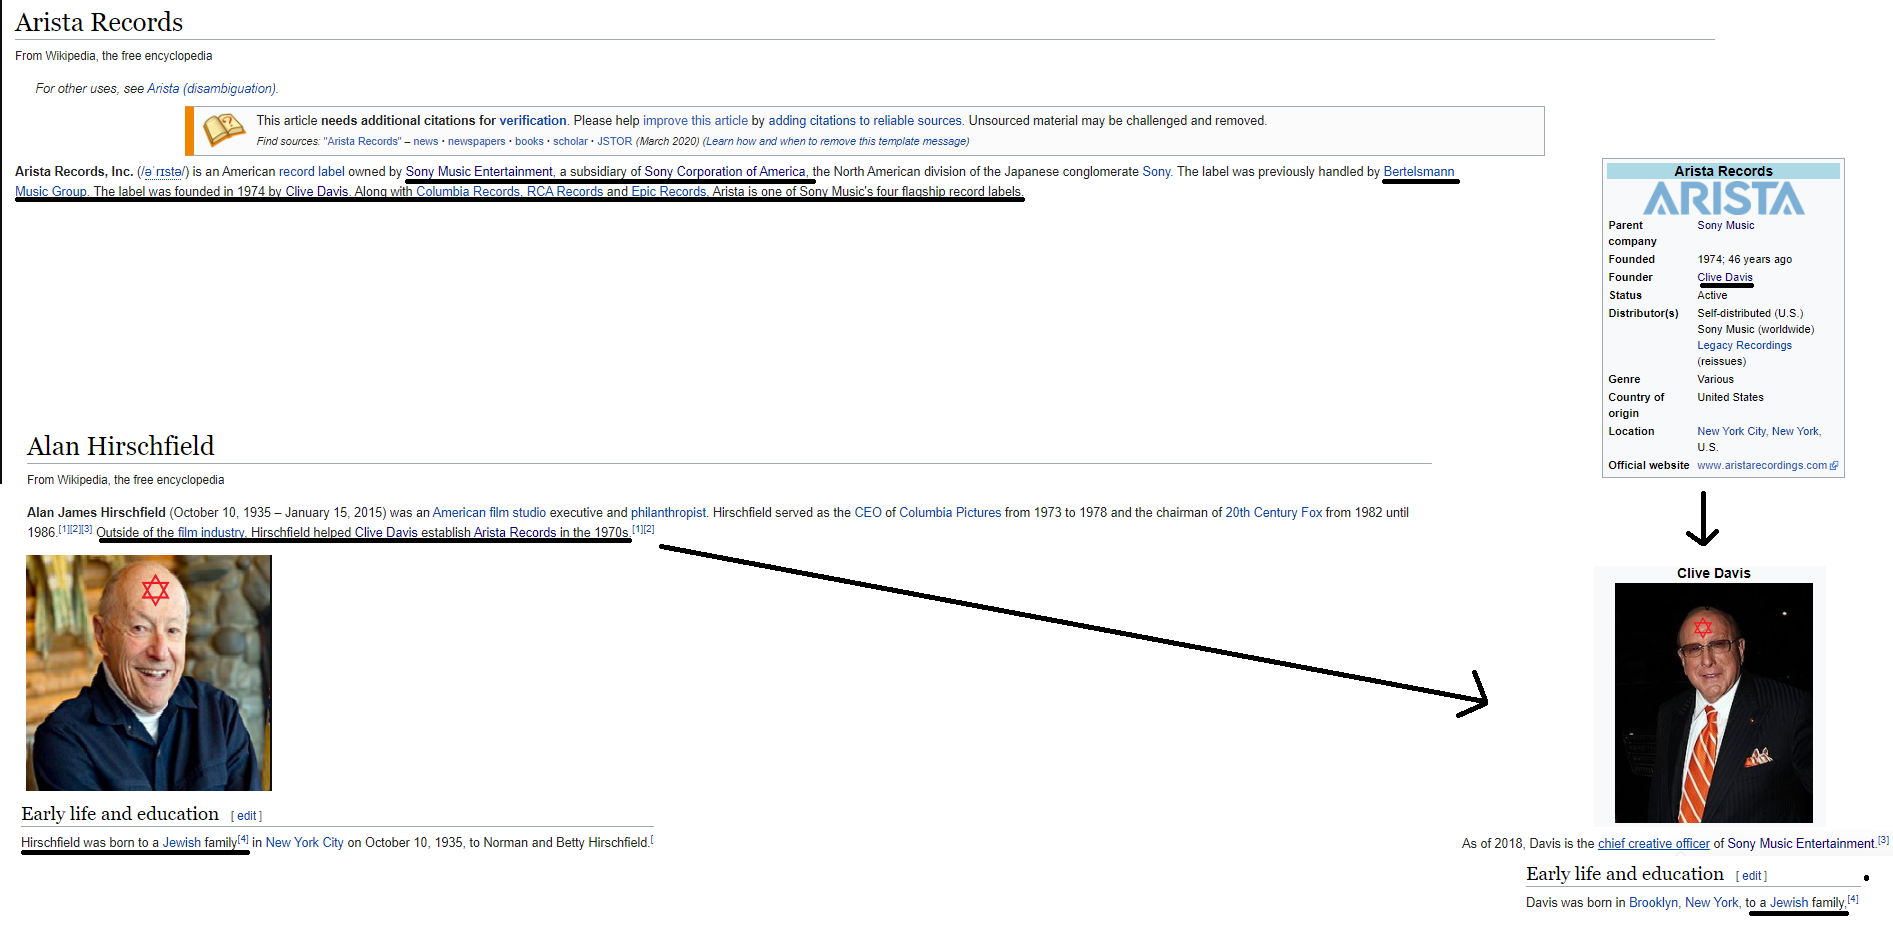Follow the 'Sony Music Entertainment' link in Arista intro
Image resolution: width=1893 pixels, height=951 pixels.
click(x=479, y=172)
